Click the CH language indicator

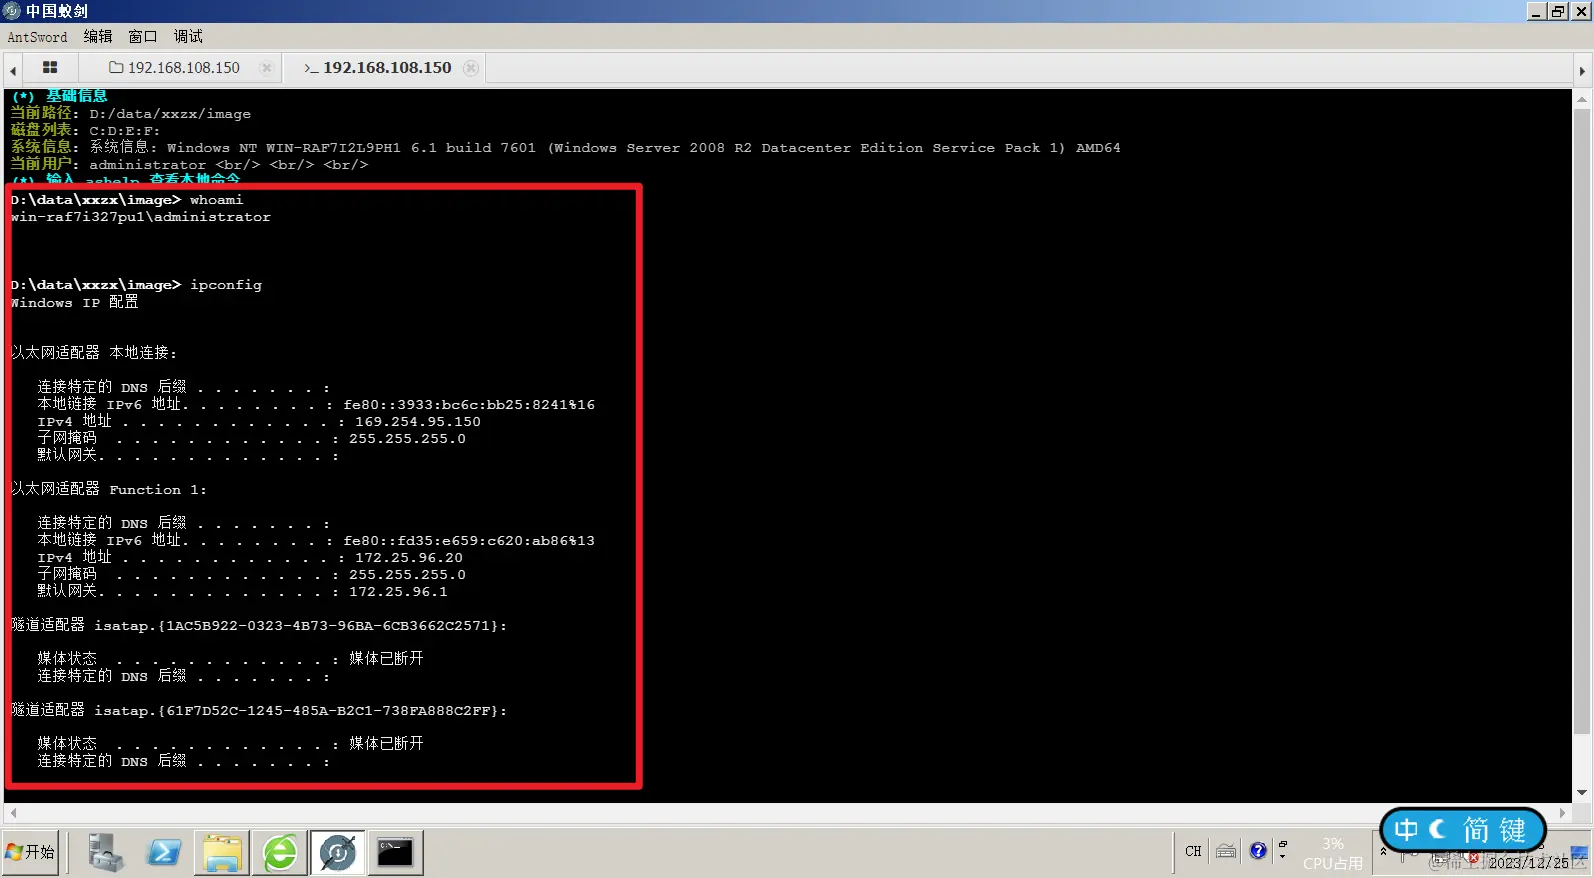1193,852
